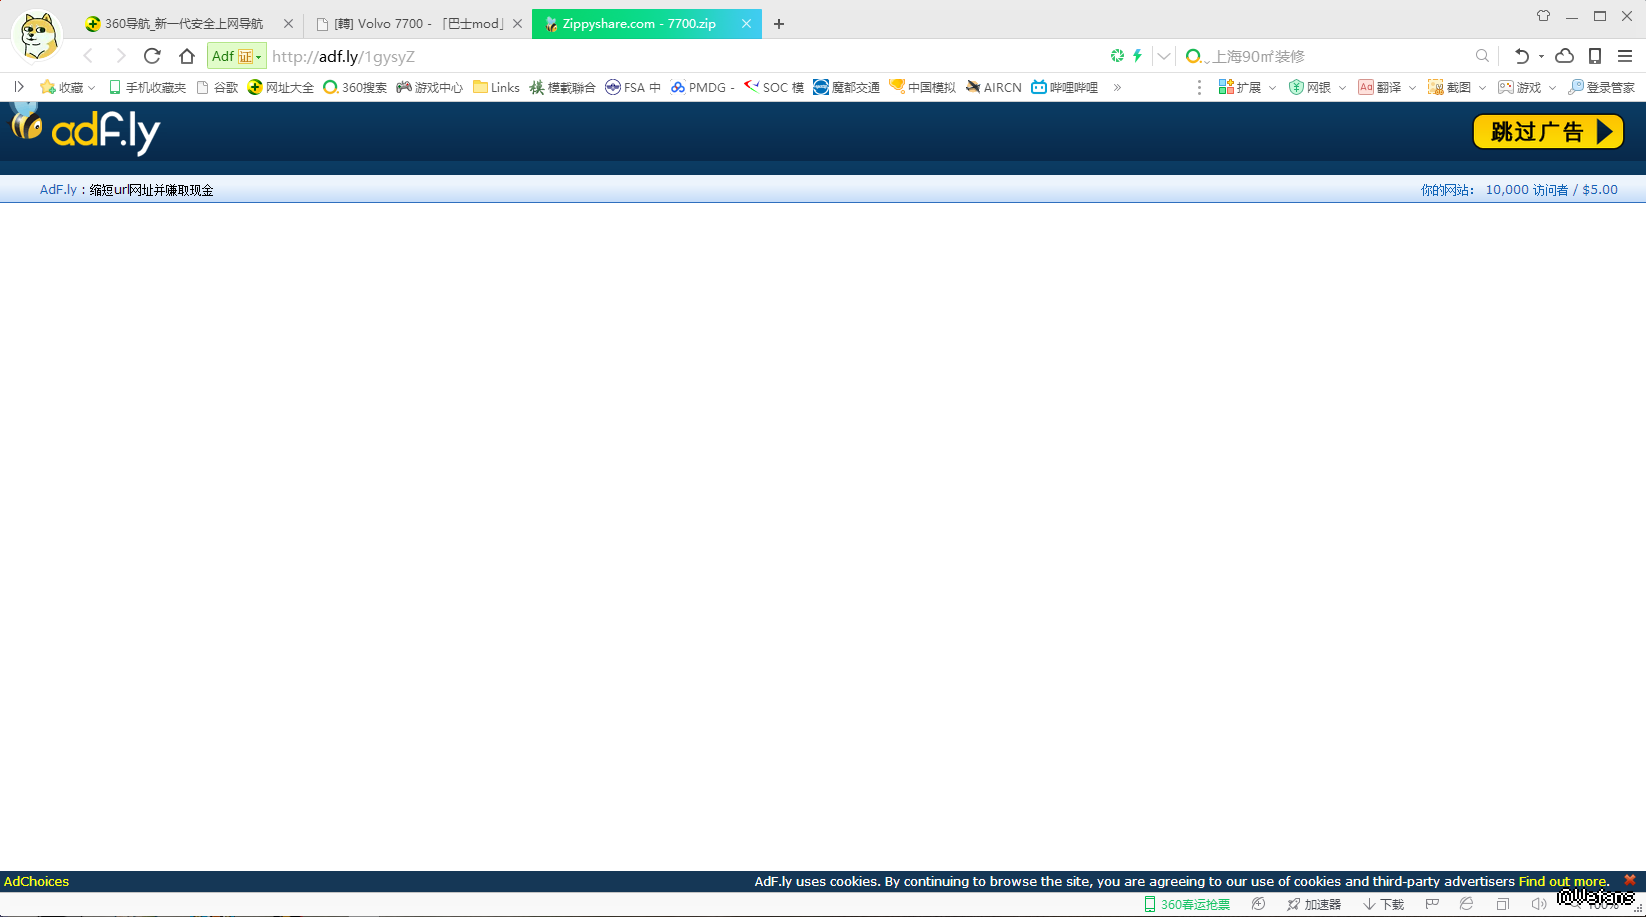Screen dimensions: 1646x917
Task: Click the Shiba dog profile avatar
Action: tap(37, 36)
